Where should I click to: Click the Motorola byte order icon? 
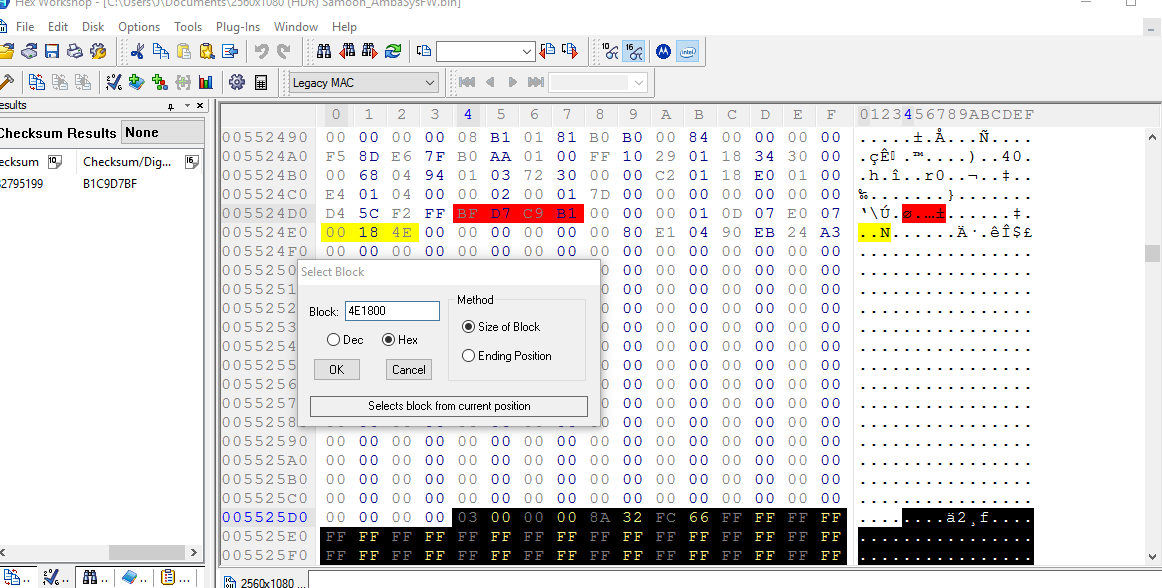[x=663, y=51]
